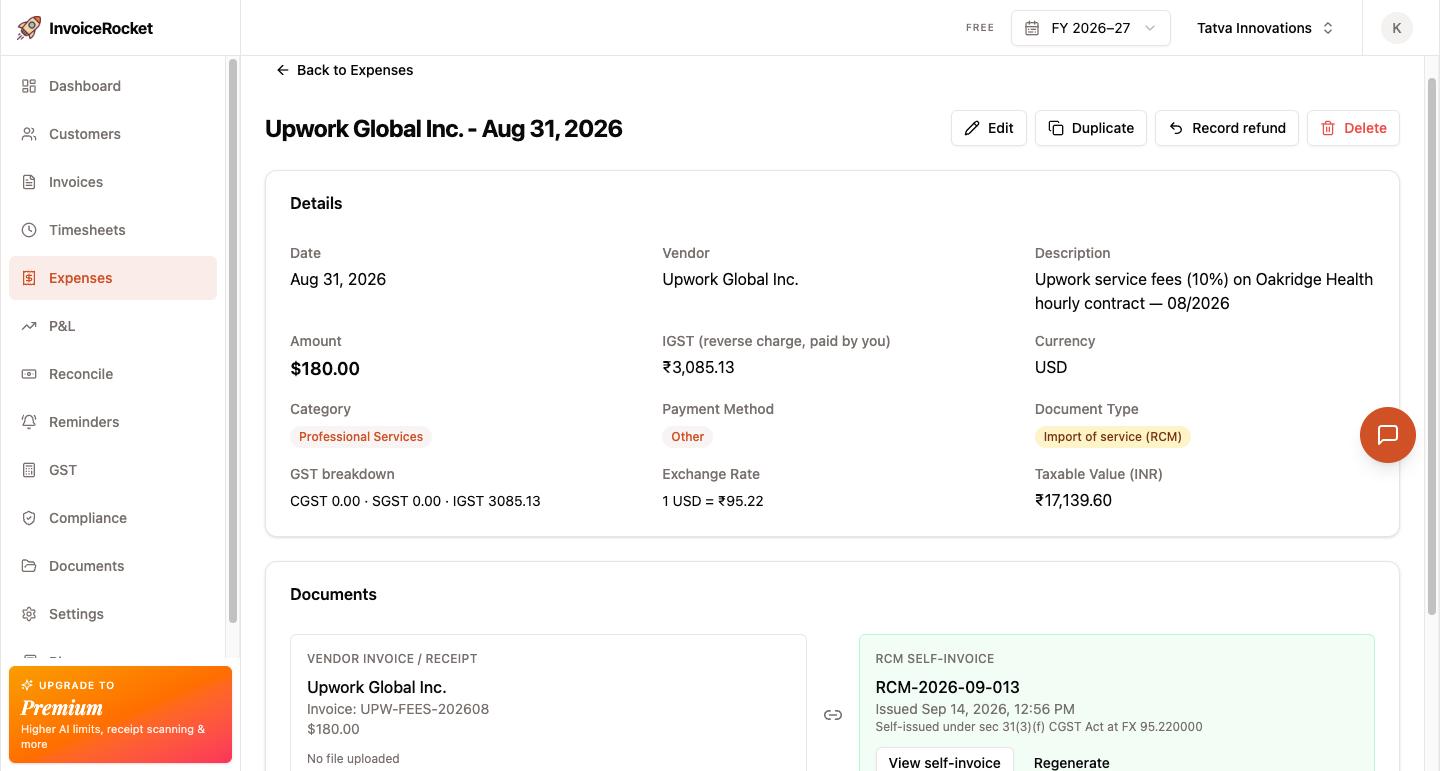
Task: Click the Reconcile sidebar icon
Action: click(x=29, y=374)
